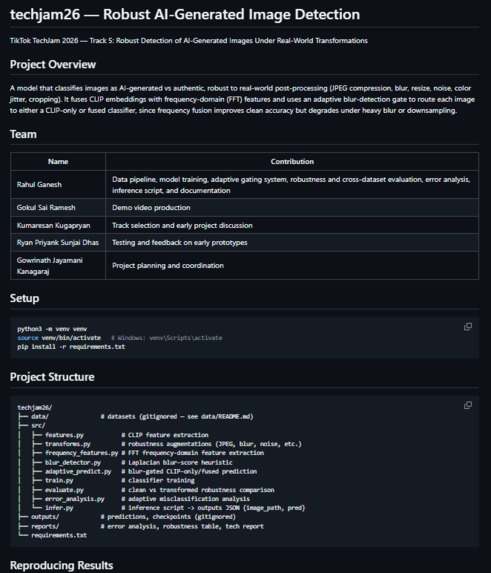The height and width of the screenshot is (573, 491).
Task: Click the Laplacian blur-score heuristic comment
Action: (177, 462)
